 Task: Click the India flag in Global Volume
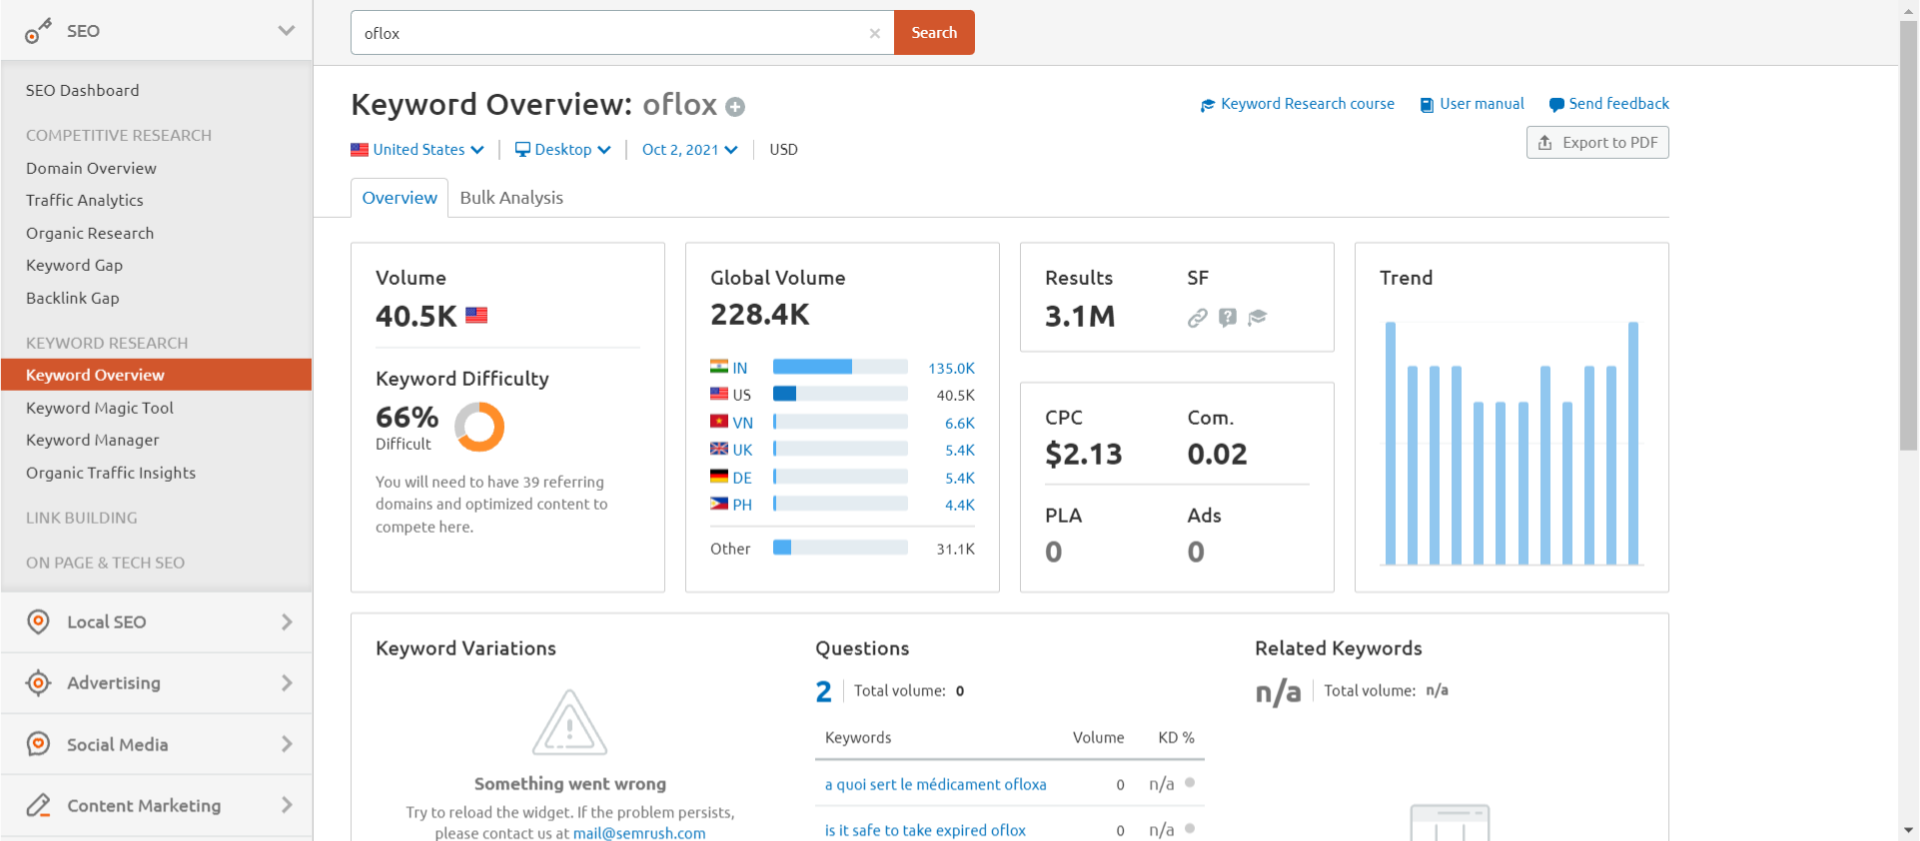coord(719,367)
